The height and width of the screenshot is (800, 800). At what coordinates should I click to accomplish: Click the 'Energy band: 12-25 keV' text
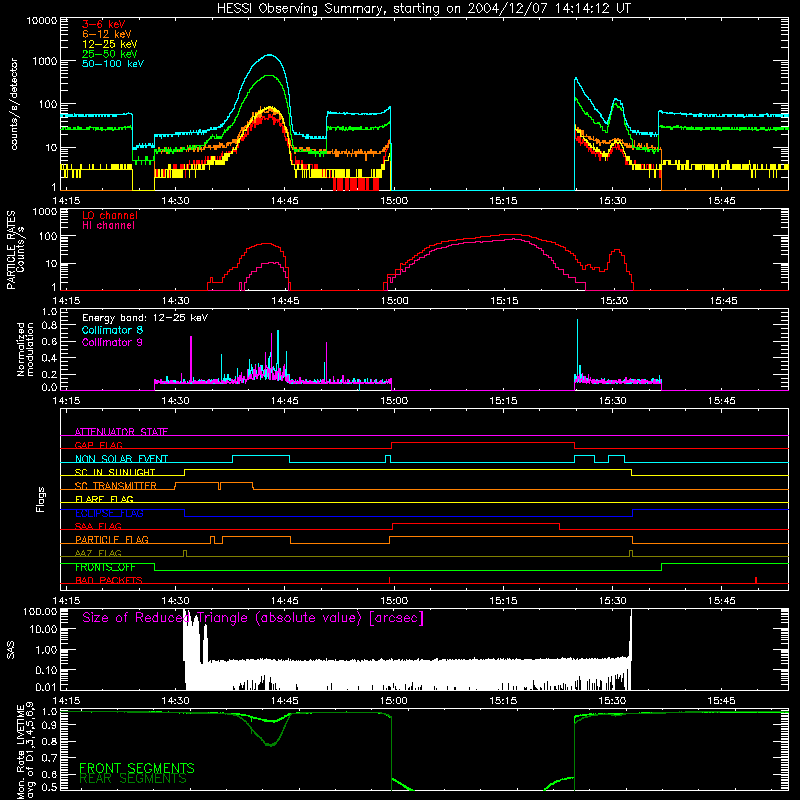(x=145, y=318)
